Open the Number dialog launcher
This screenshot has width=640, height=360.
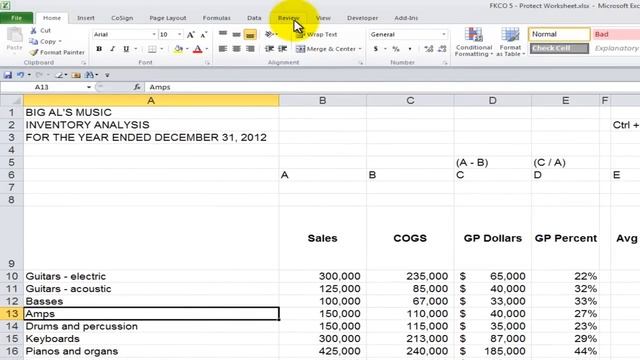(x=444, y=63)
